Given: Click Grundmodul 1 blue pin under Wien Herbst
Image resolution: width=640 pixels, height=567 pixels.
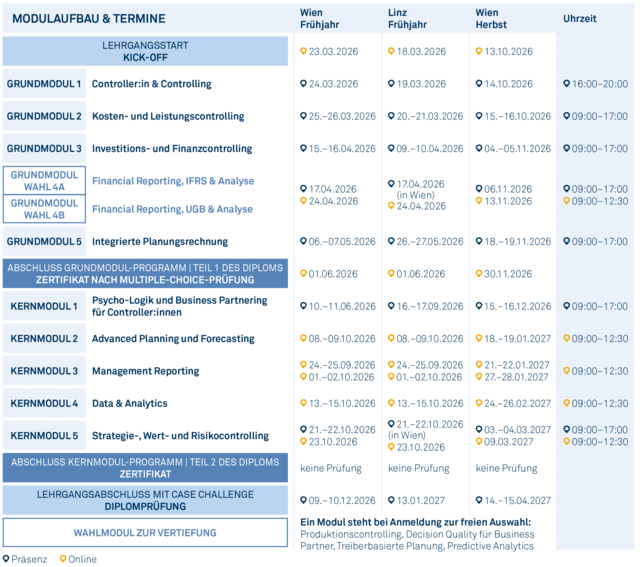Looking at the screenshot, I should [478, 84].
